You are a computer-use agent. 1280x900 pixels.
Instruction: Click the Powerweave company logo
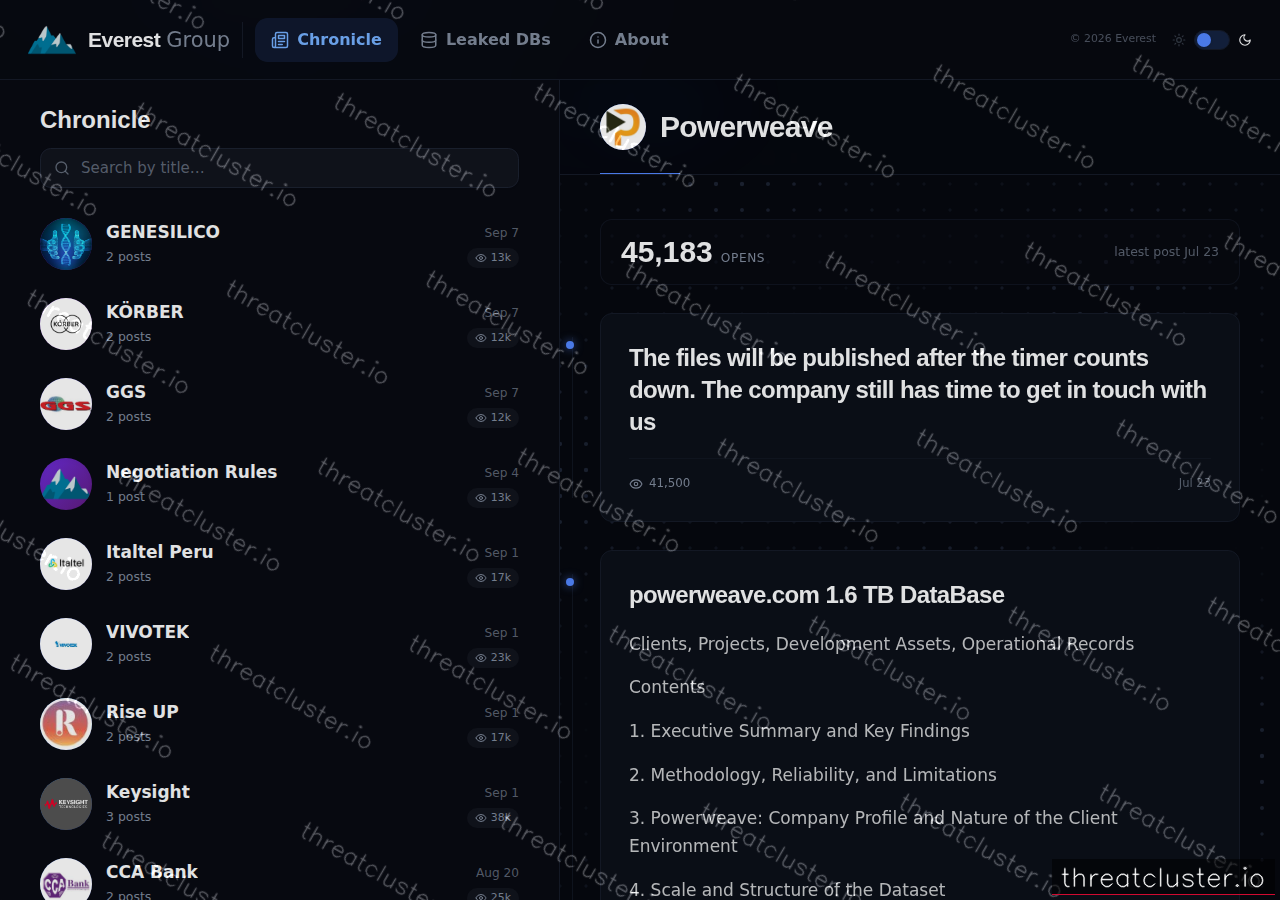(623, 127)
